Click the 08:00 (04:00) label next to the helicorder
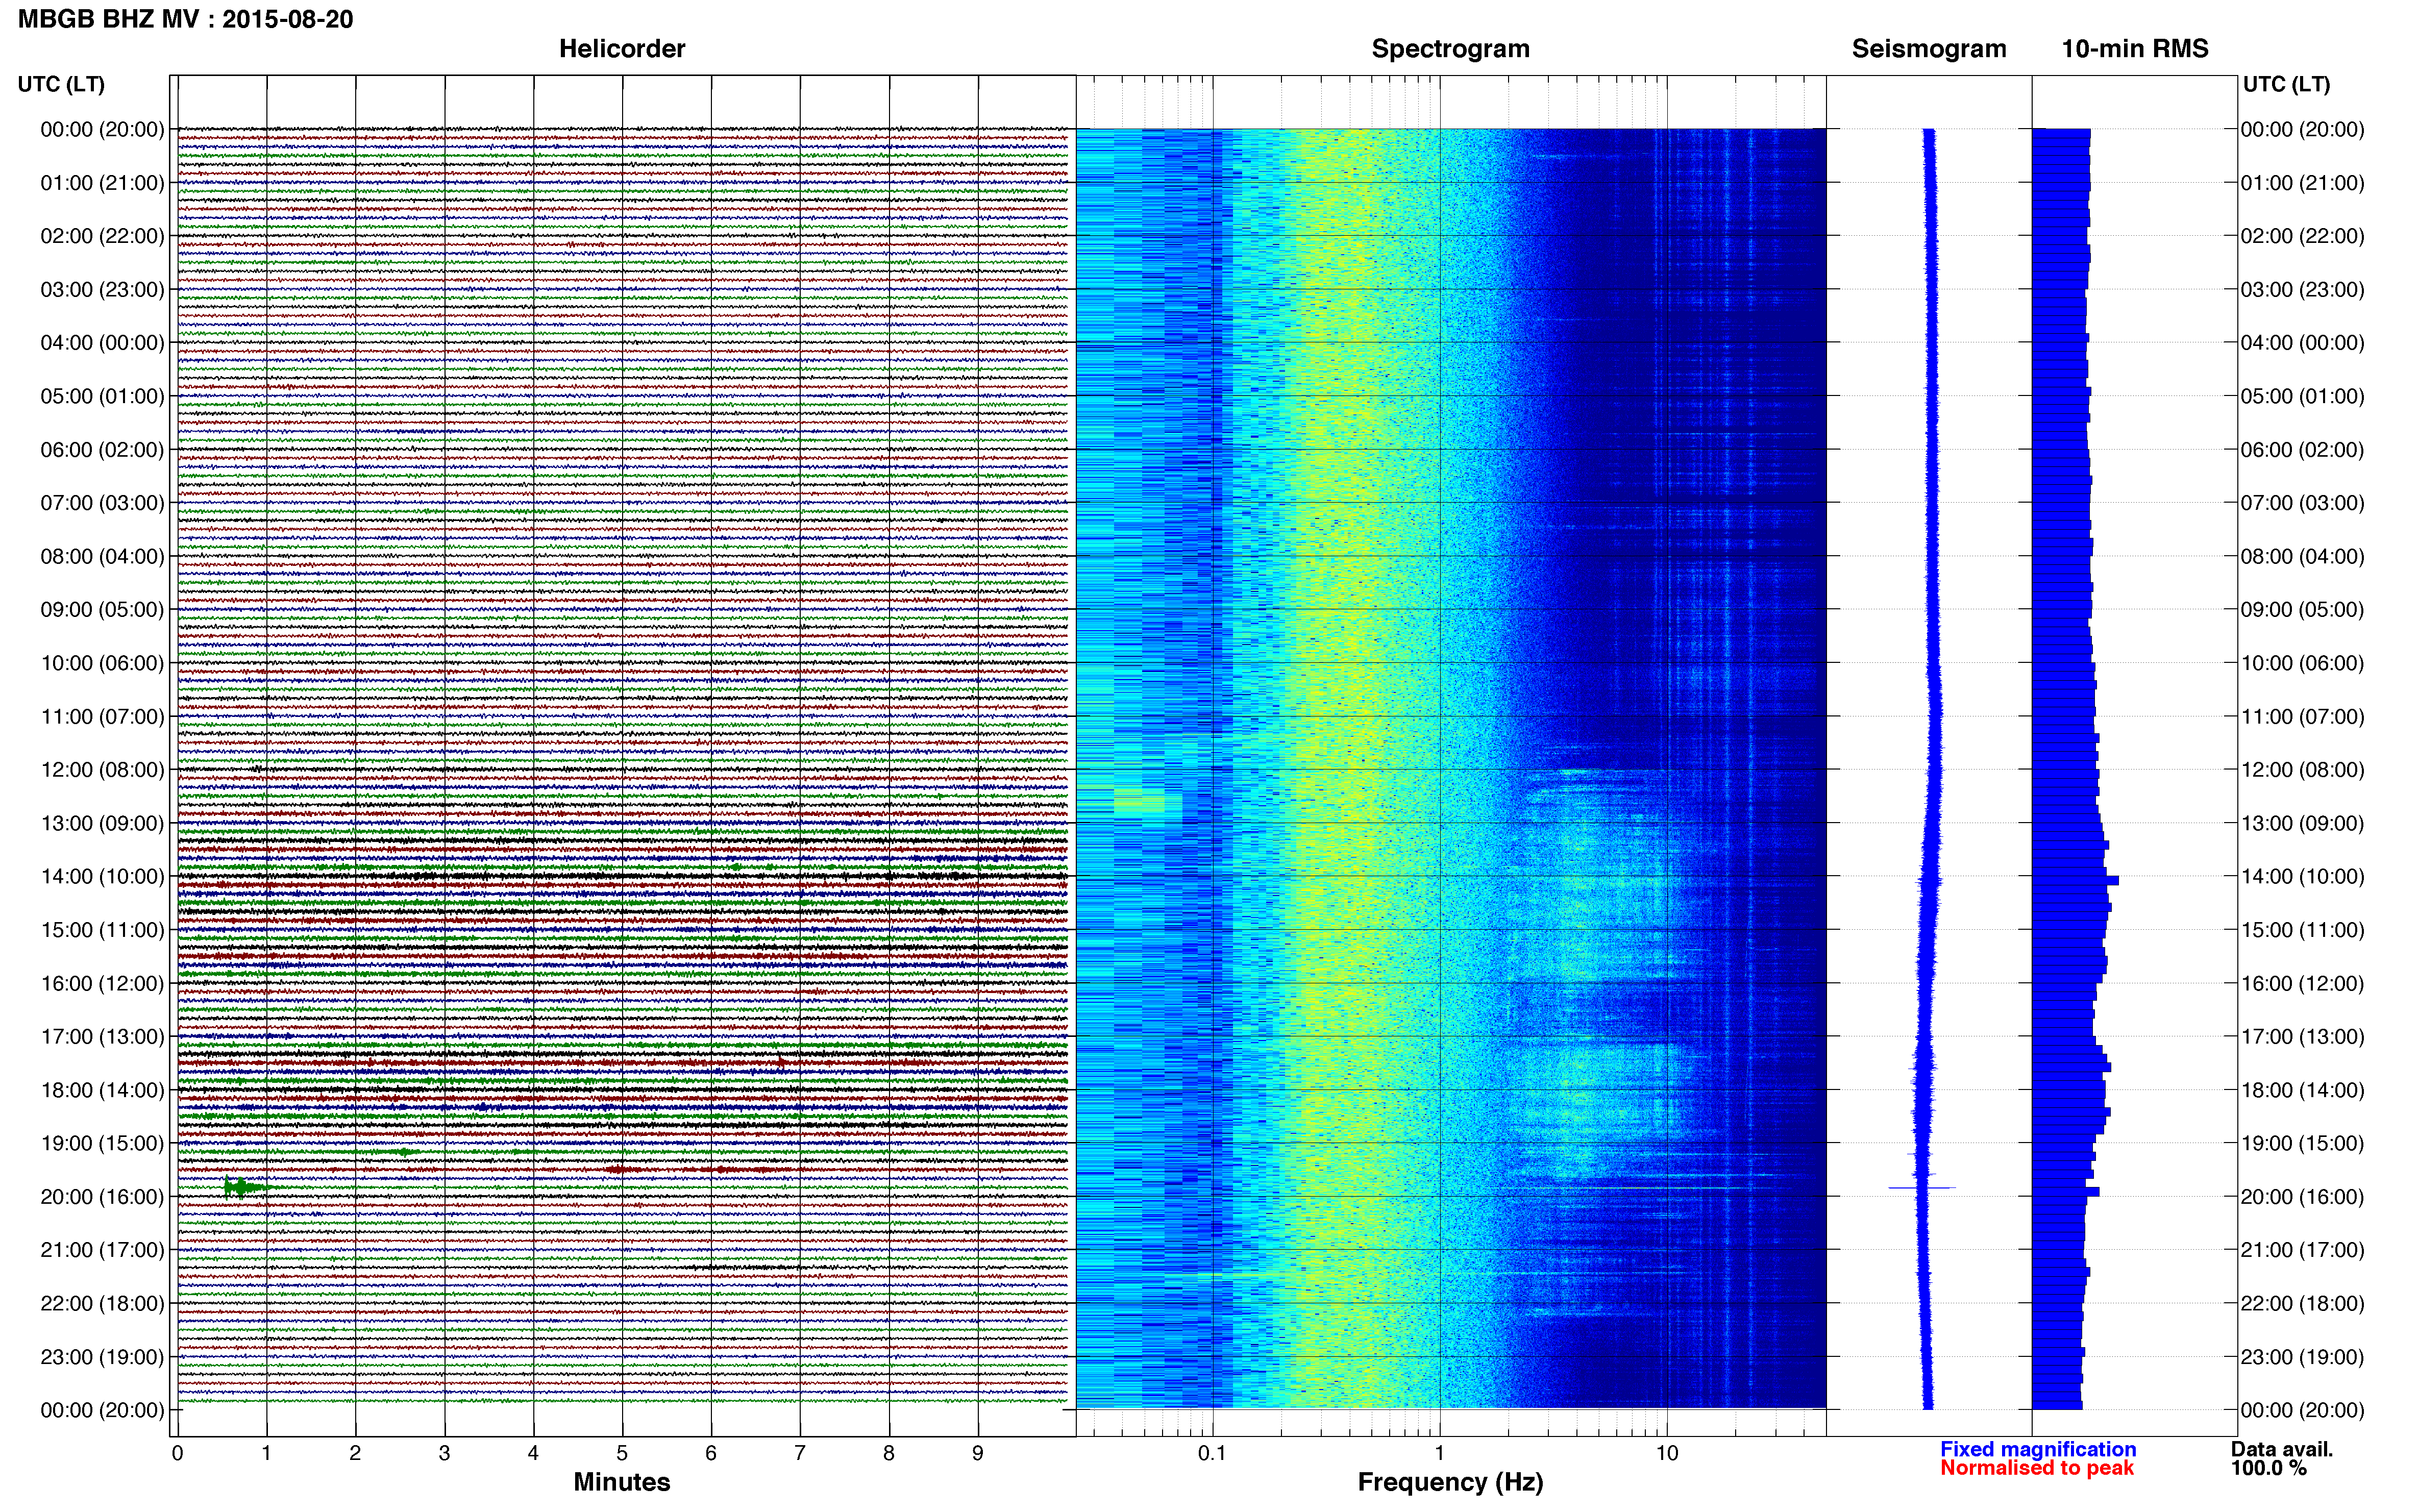Image resolution: width=2419 pixels, height=1512 pixels. point(102,556)
